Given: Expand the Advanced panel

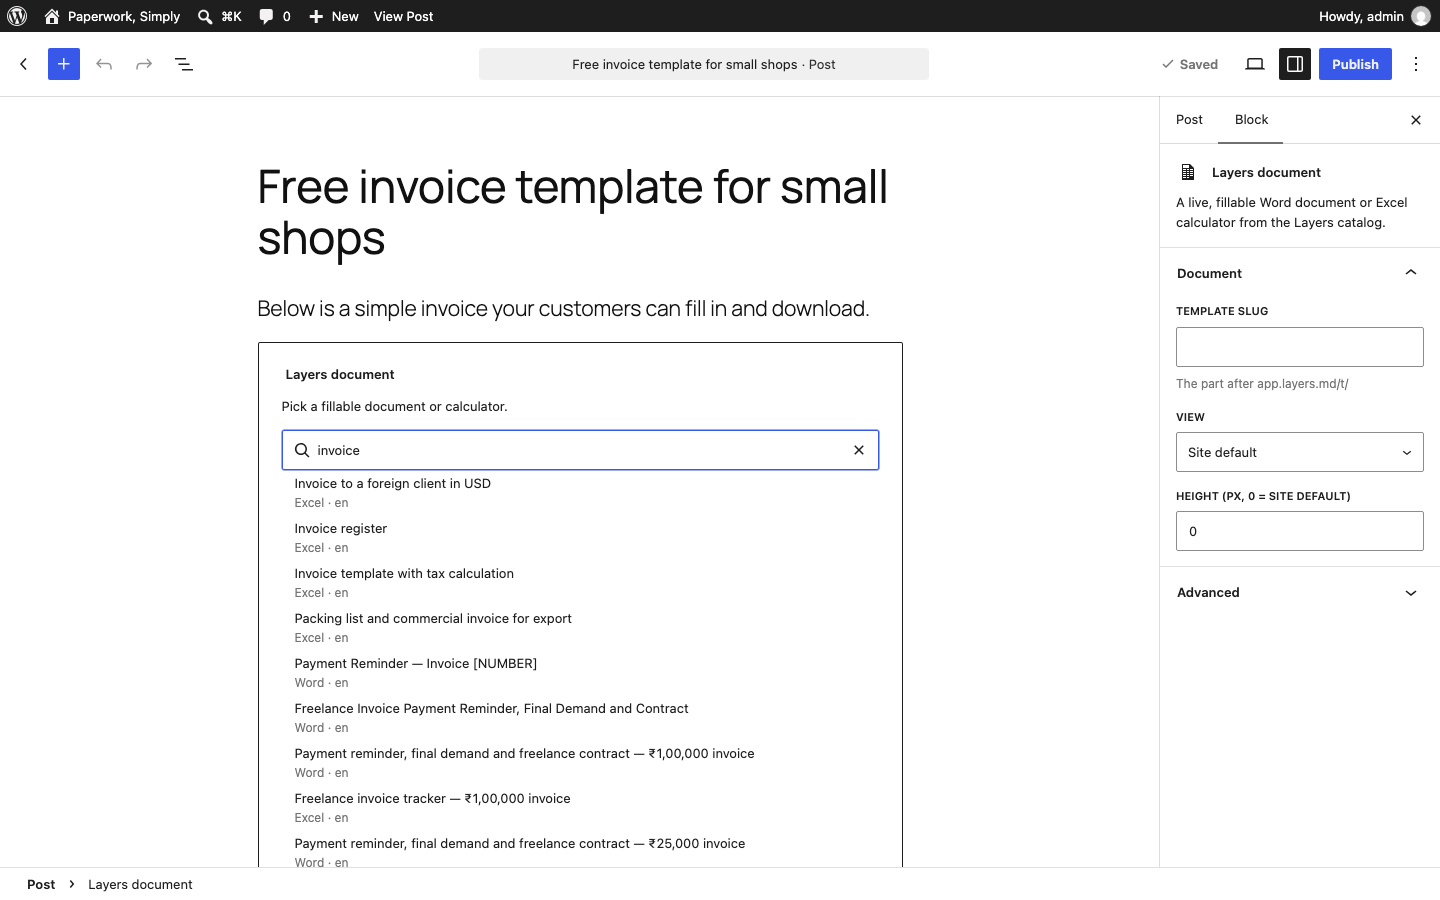Looking at the screenshot, I should point(1300,593).
